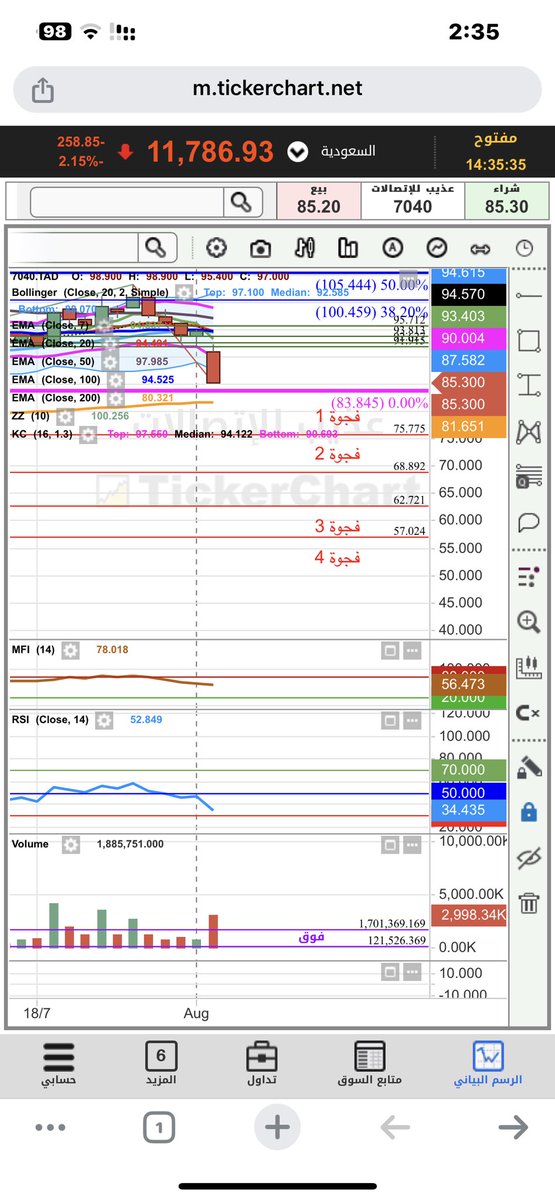
Task: Switch to متابع السوق tab
Action: tap(370, 1064)
